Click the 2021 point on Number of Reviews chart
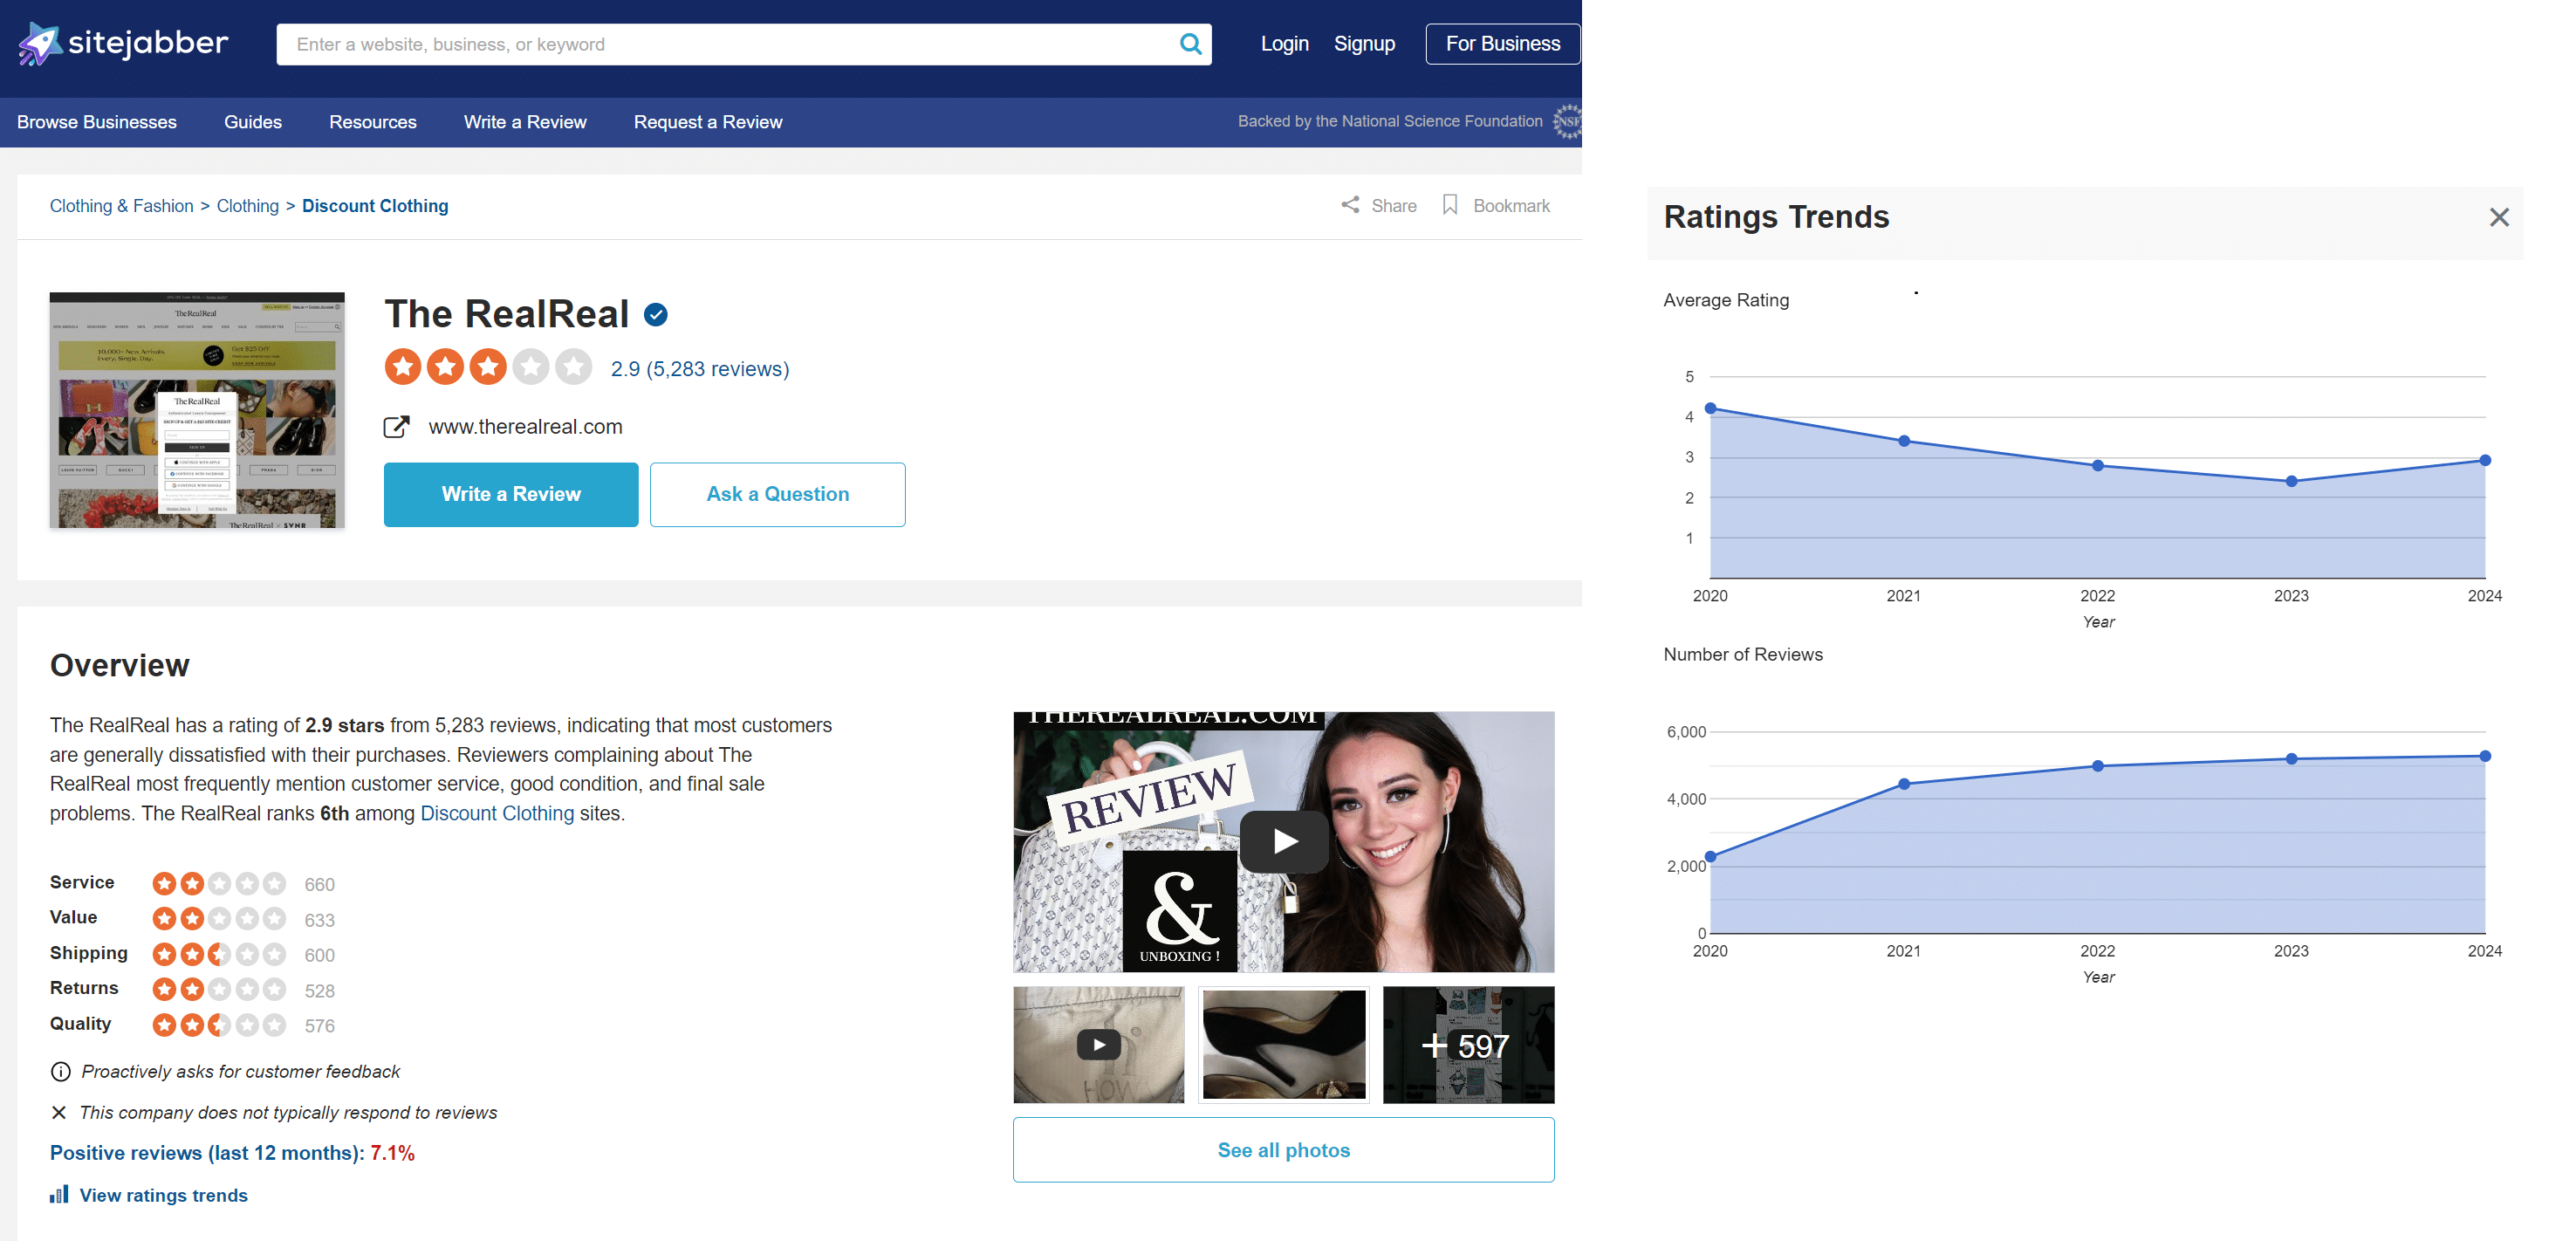 click(x=1904, y=784)
